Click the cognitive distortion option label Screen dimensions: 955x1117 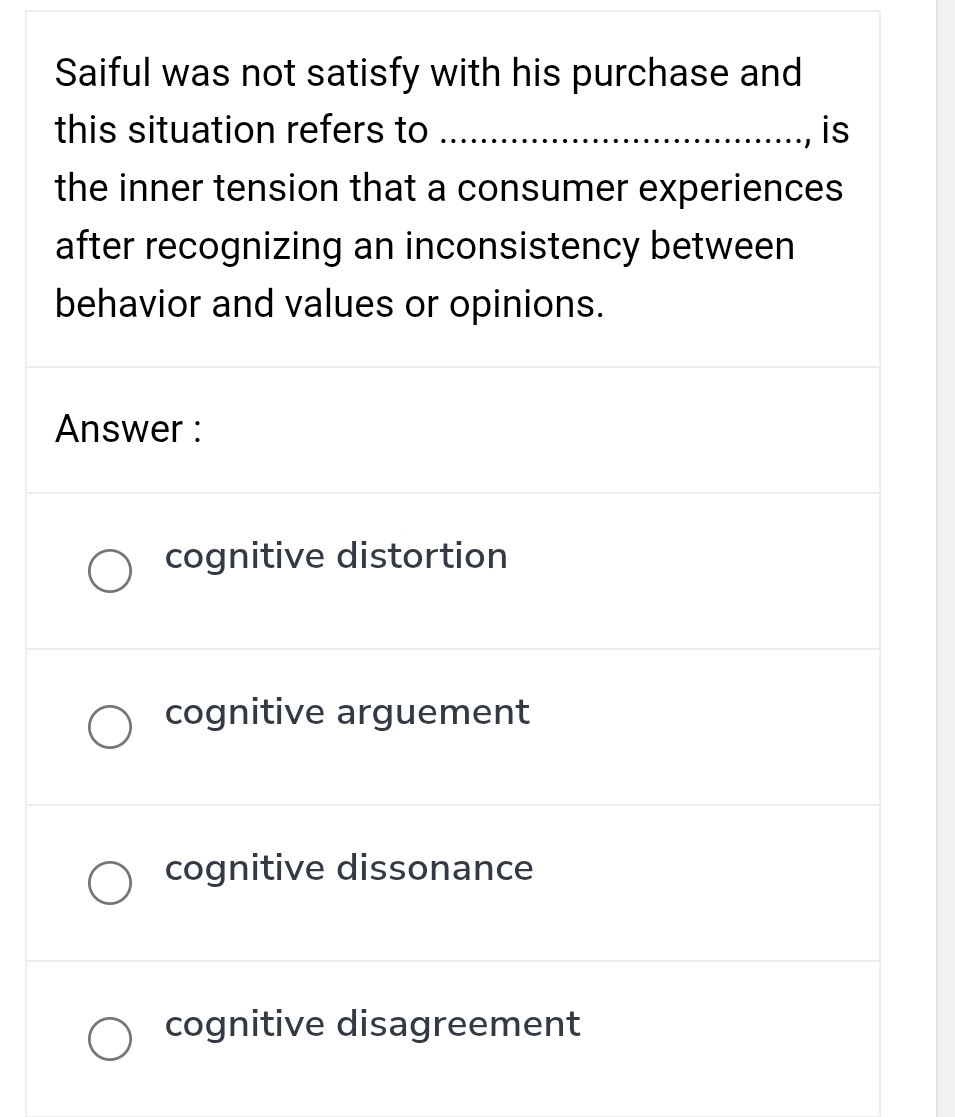[x=336, y=556]
